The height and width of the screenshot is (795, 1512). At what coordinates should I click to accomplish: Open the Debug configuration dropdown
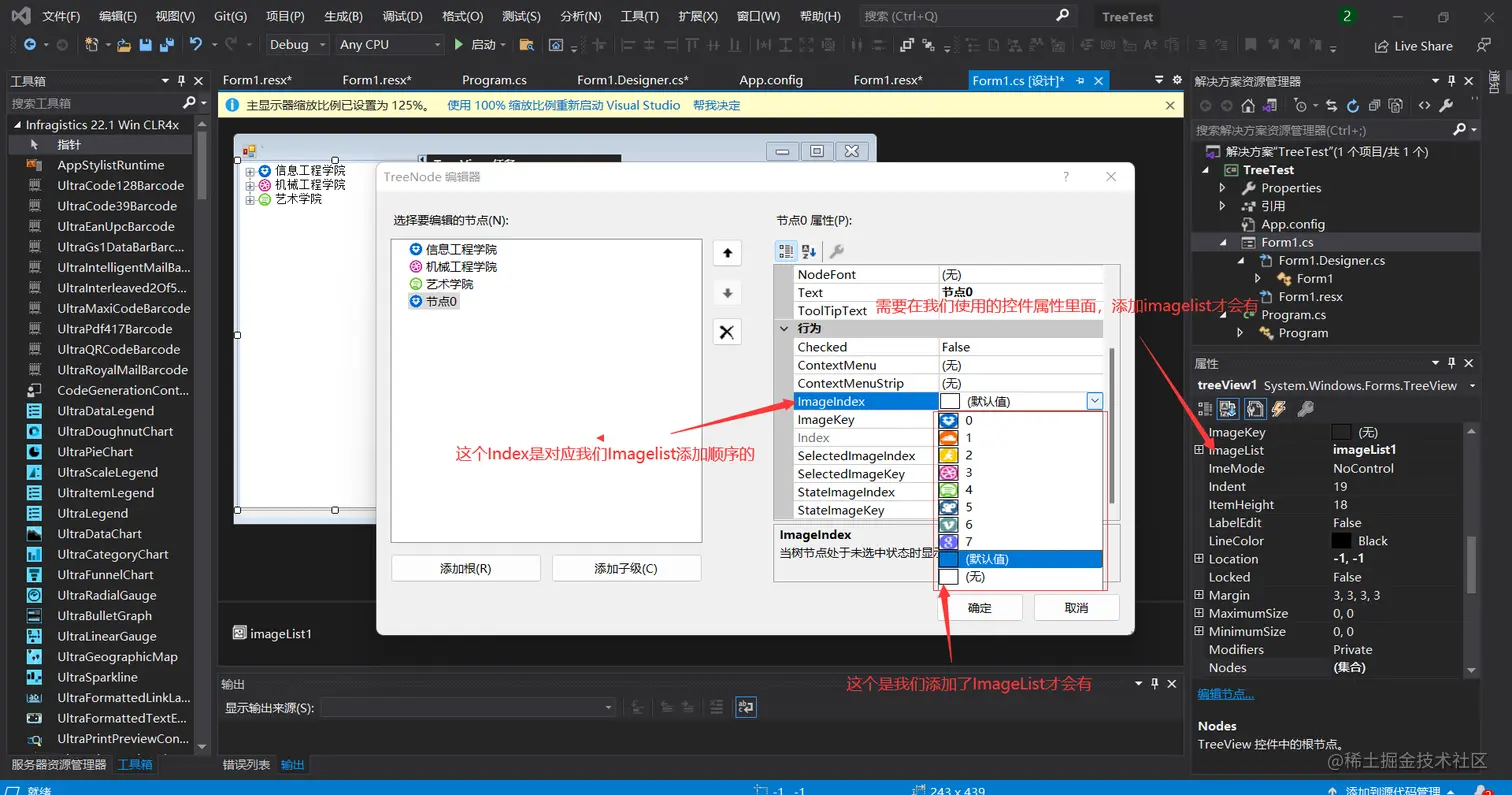[298, 45]
